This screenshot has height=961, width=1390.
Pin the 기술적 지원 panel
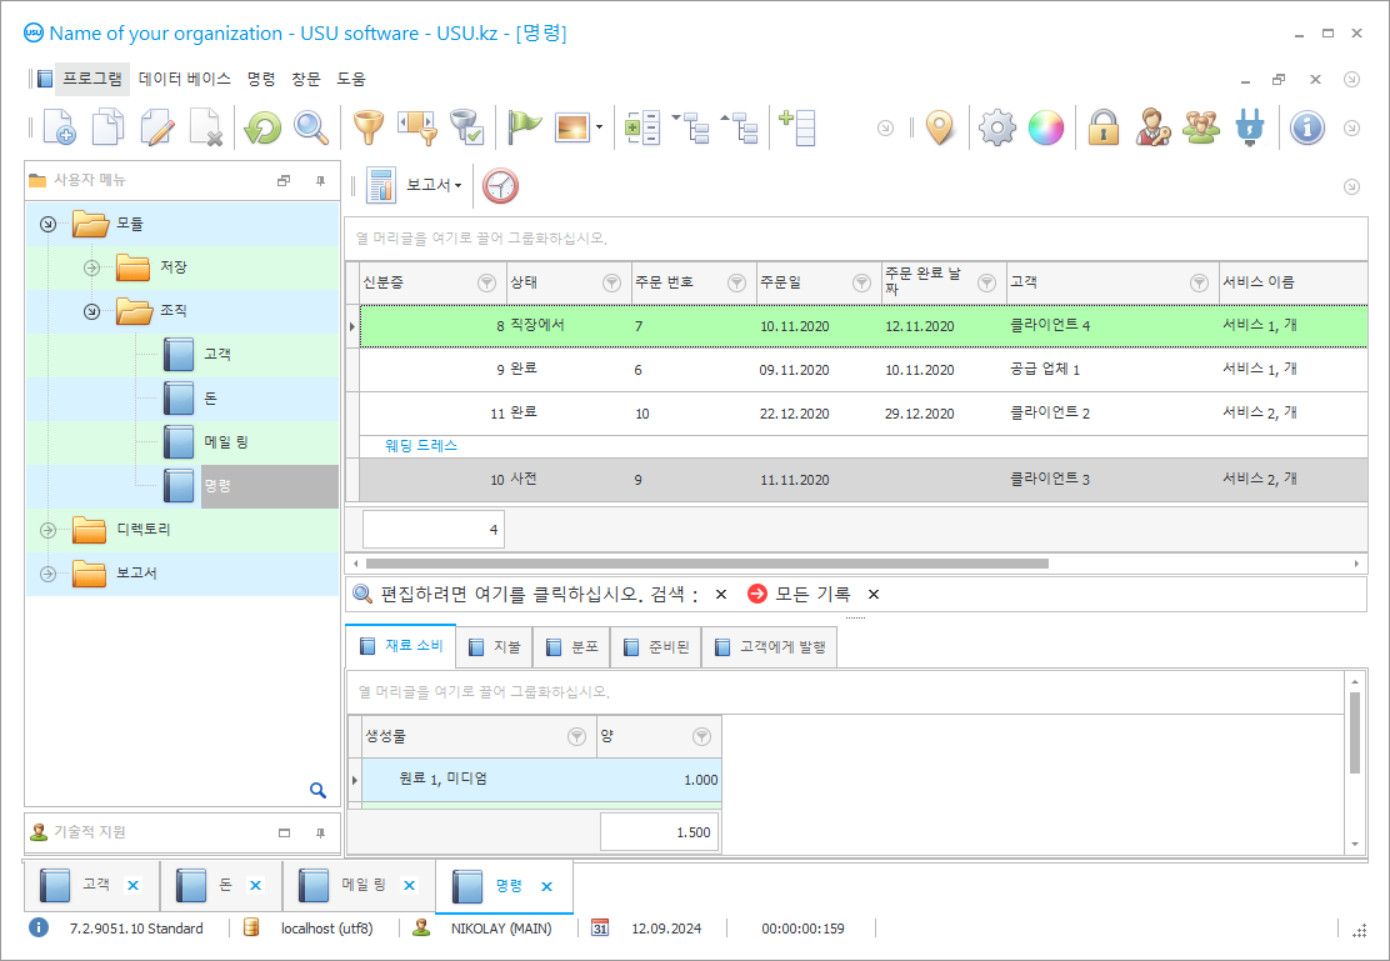coord(320,831)
